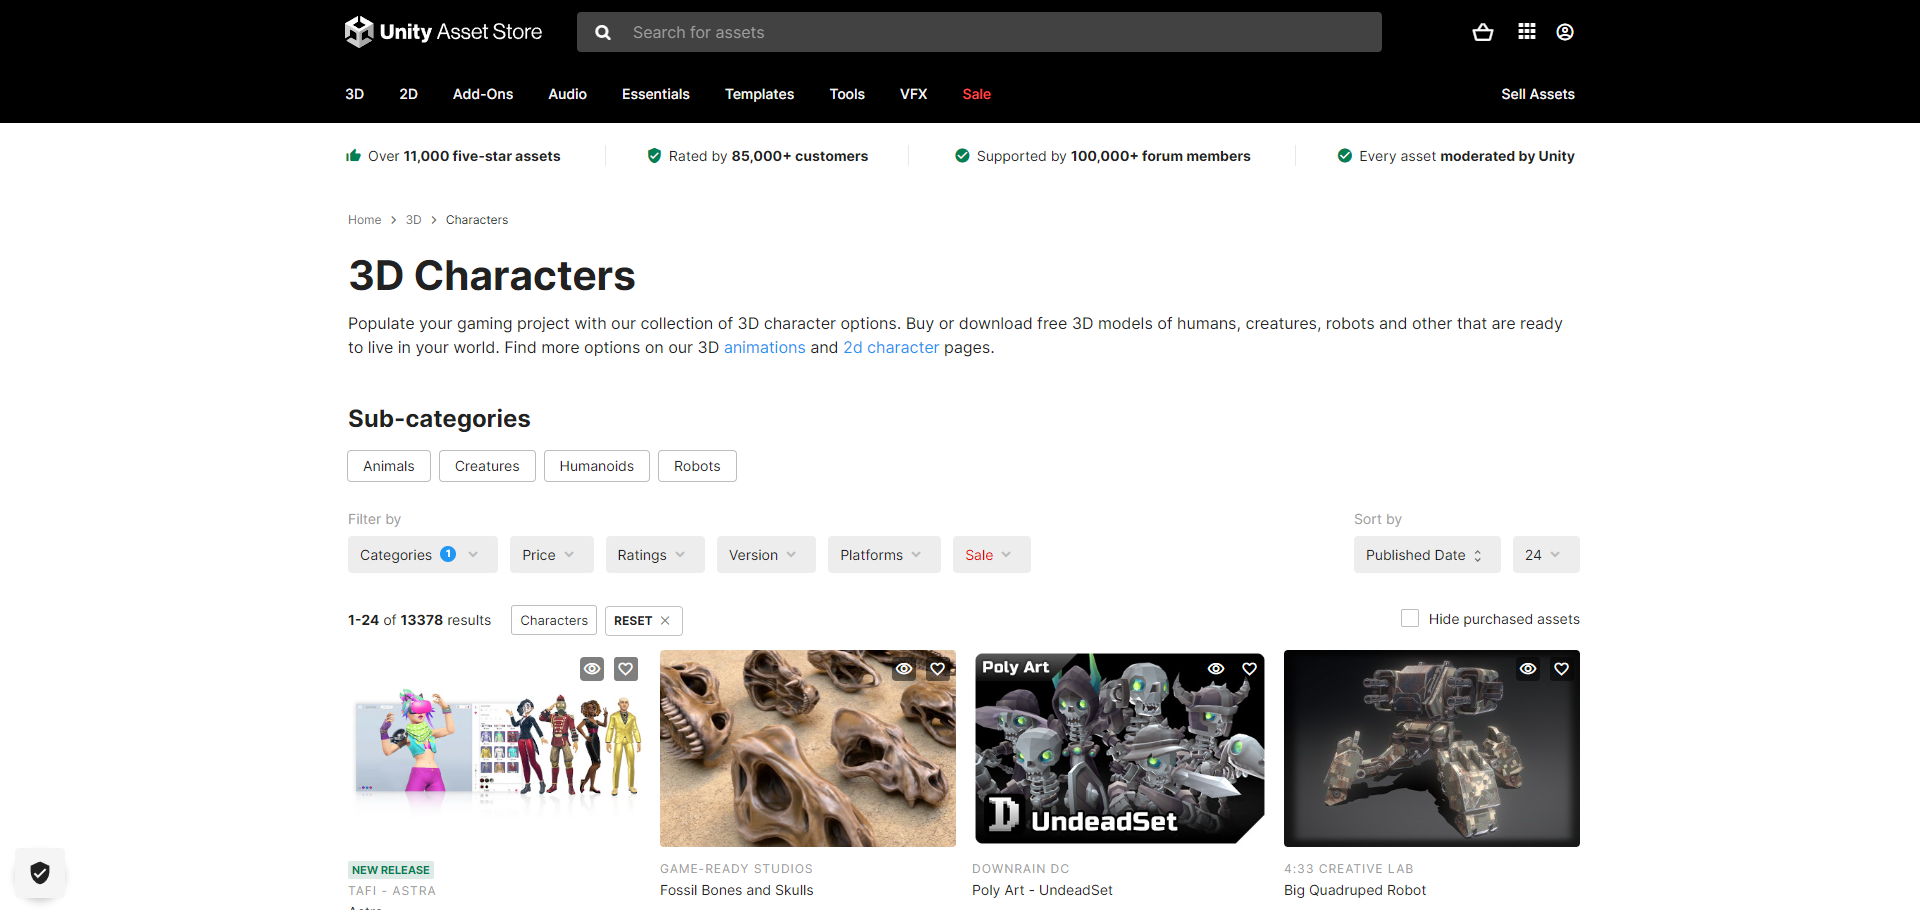Open the Essentials menu

[656, 94]
